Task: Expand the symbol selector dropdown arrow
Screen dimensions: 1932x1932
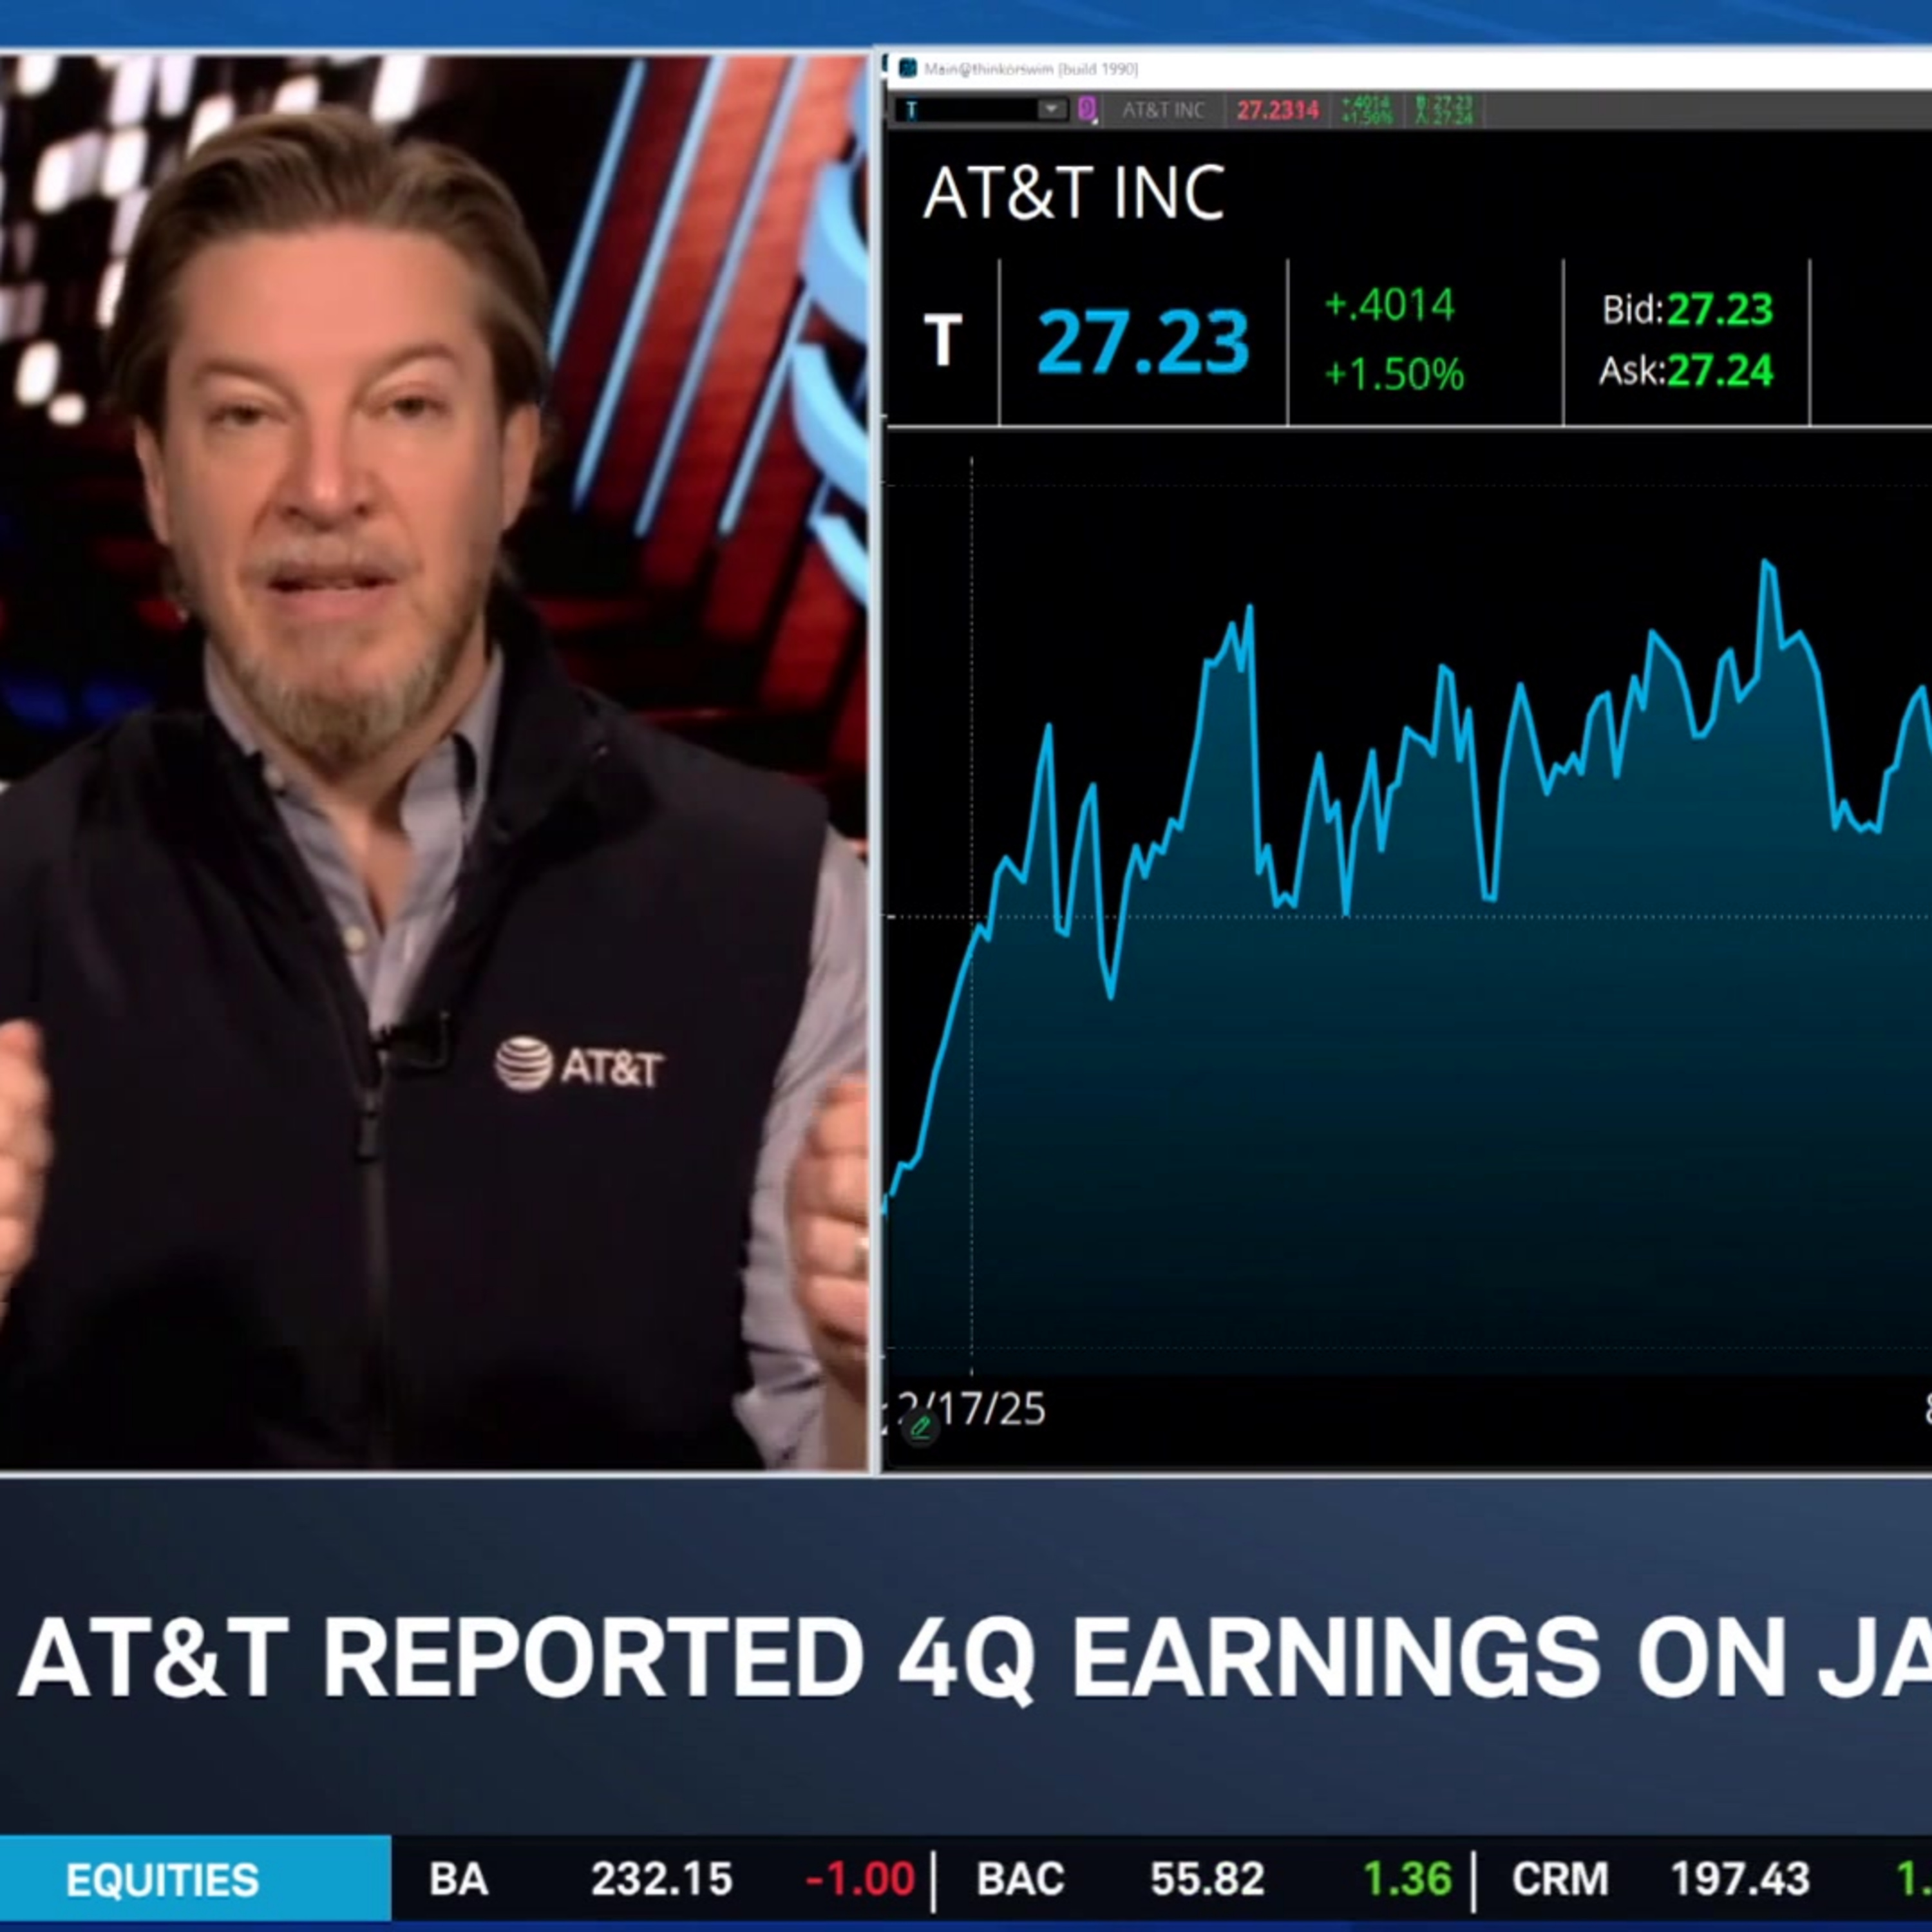Action: coord(1051,109)
